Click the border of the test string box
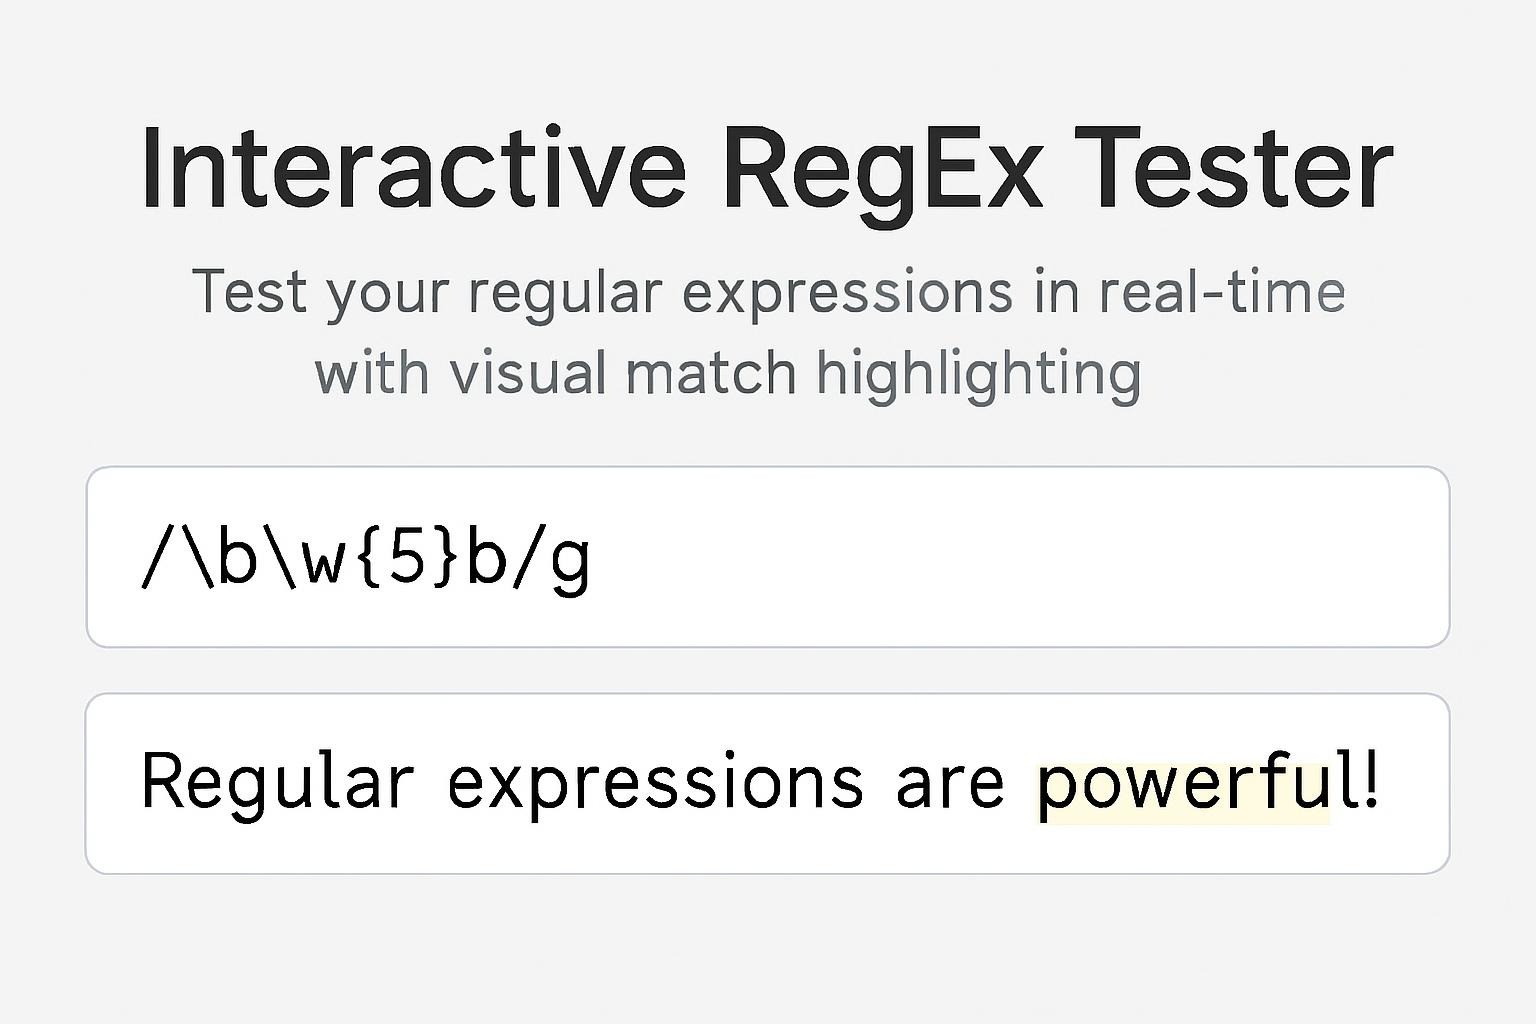 (x=766, y=695)
